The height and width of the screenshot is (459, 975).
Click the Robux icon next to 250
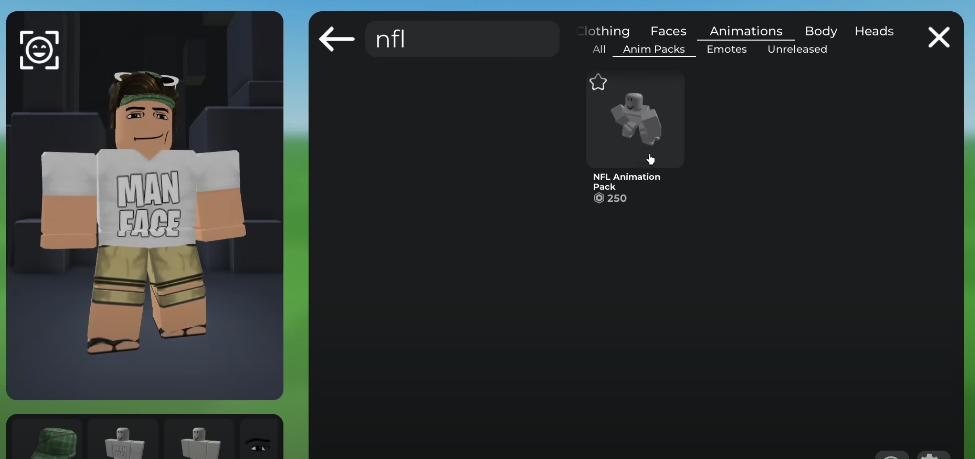point(599,198)
